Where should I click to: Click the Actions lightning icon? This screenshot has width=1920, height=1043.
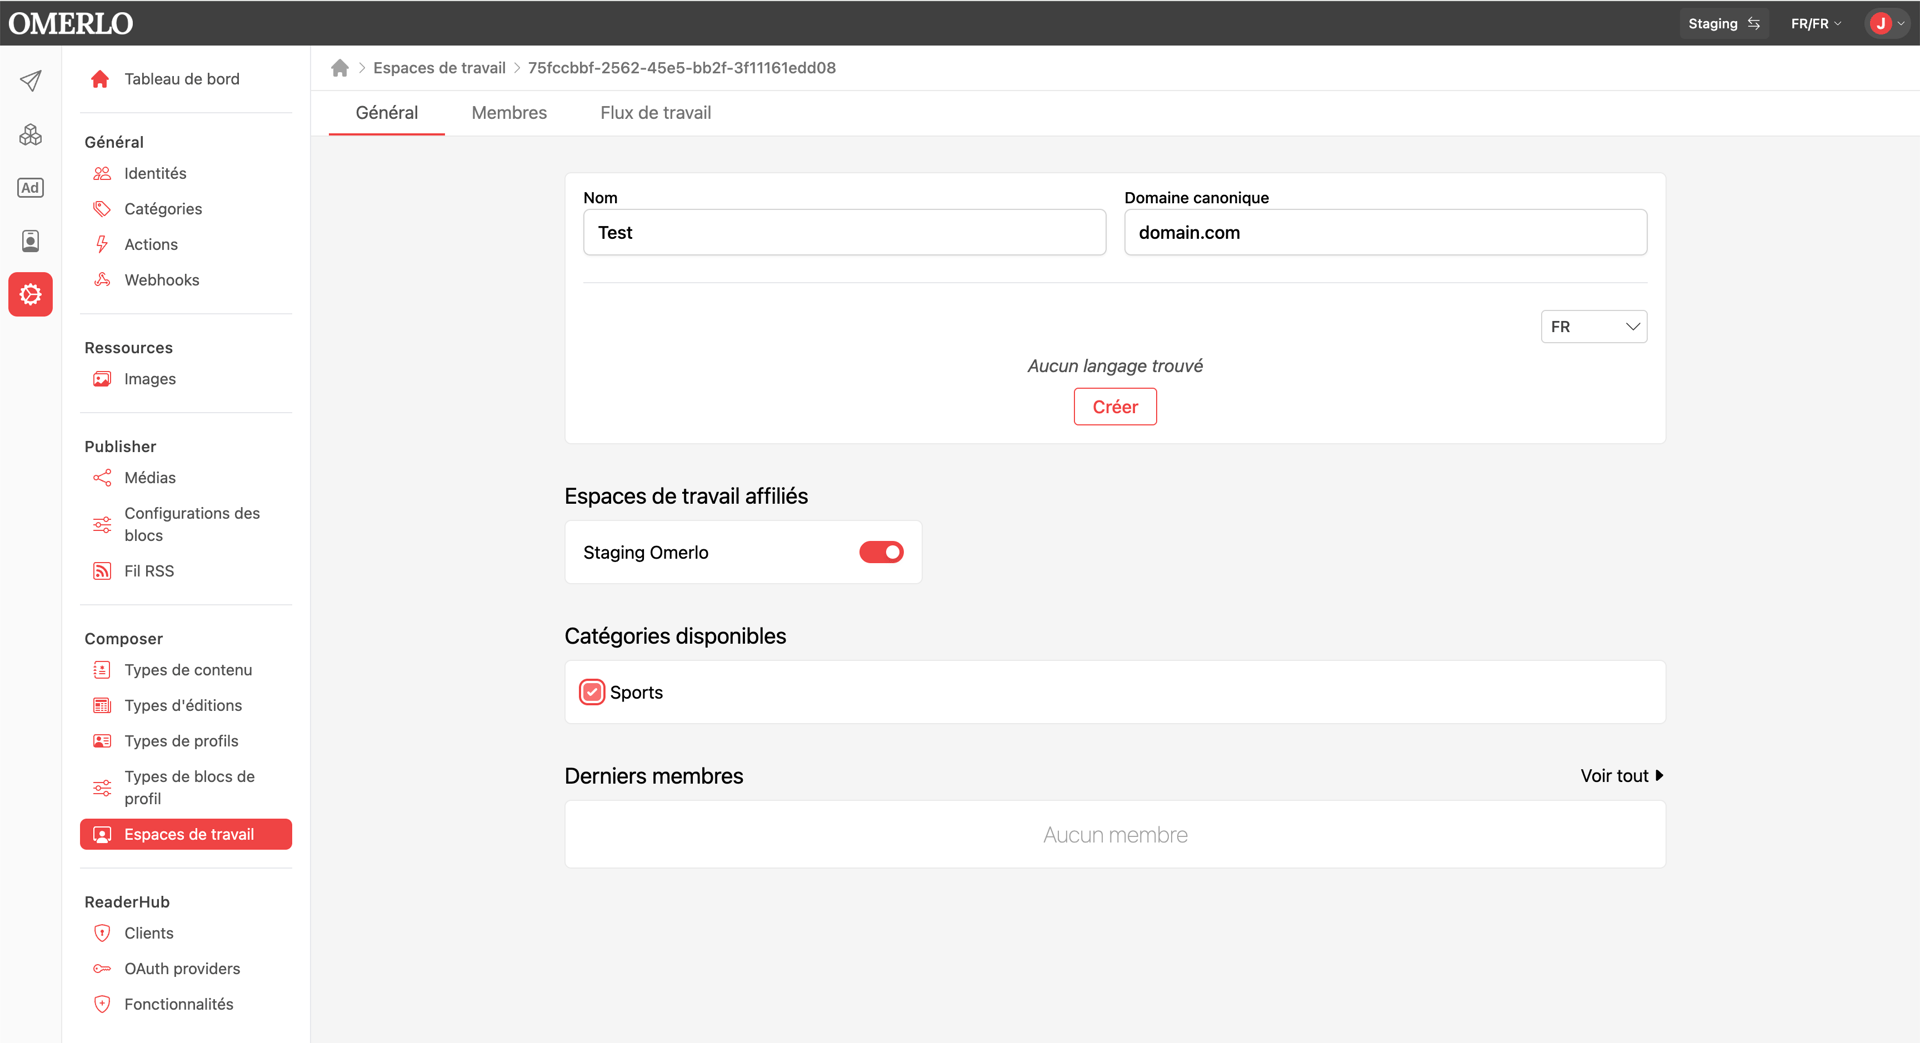pyautogui.click(x=102, y=245)
